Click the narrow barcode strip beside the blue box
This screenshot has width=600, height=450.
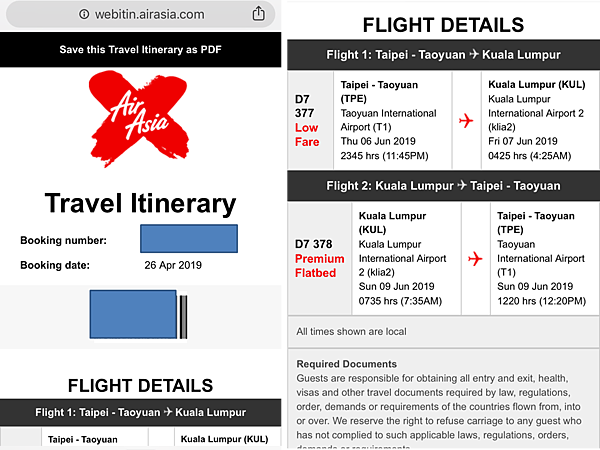tap(183, 316)
